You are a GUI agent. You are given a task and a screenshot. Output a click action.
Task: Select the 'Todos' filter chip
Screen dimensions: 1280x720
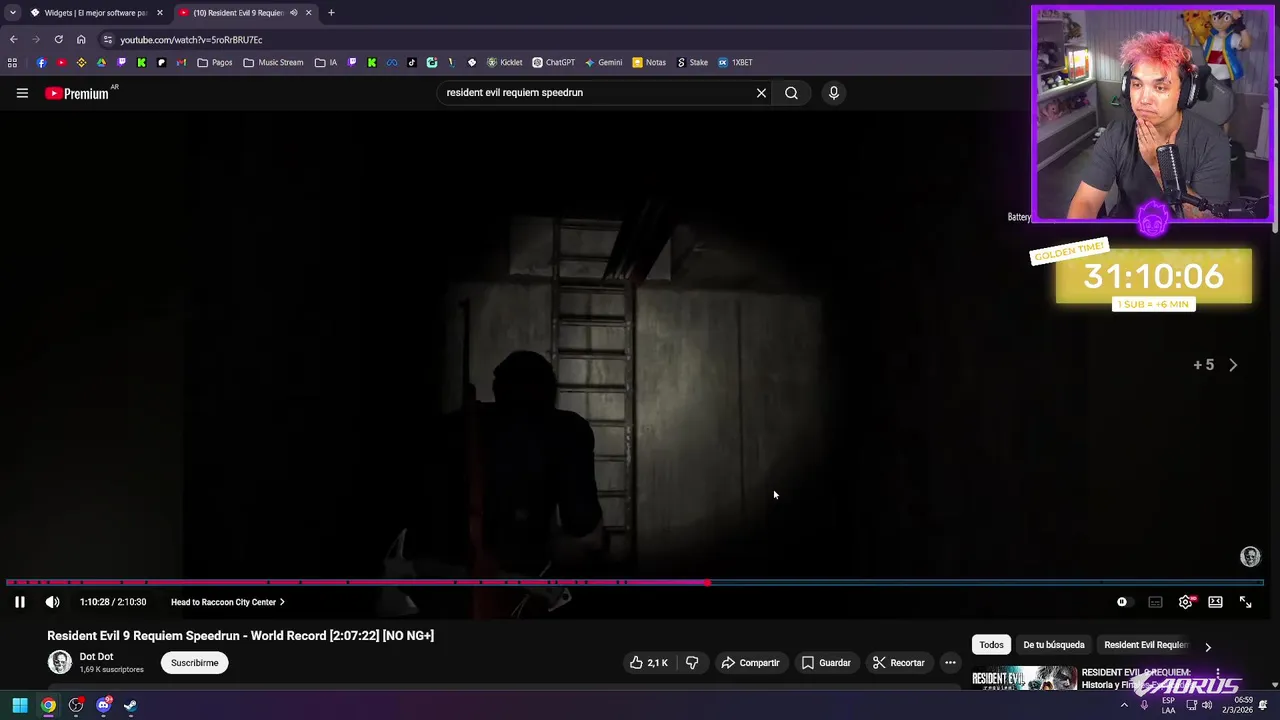[991, 645]
